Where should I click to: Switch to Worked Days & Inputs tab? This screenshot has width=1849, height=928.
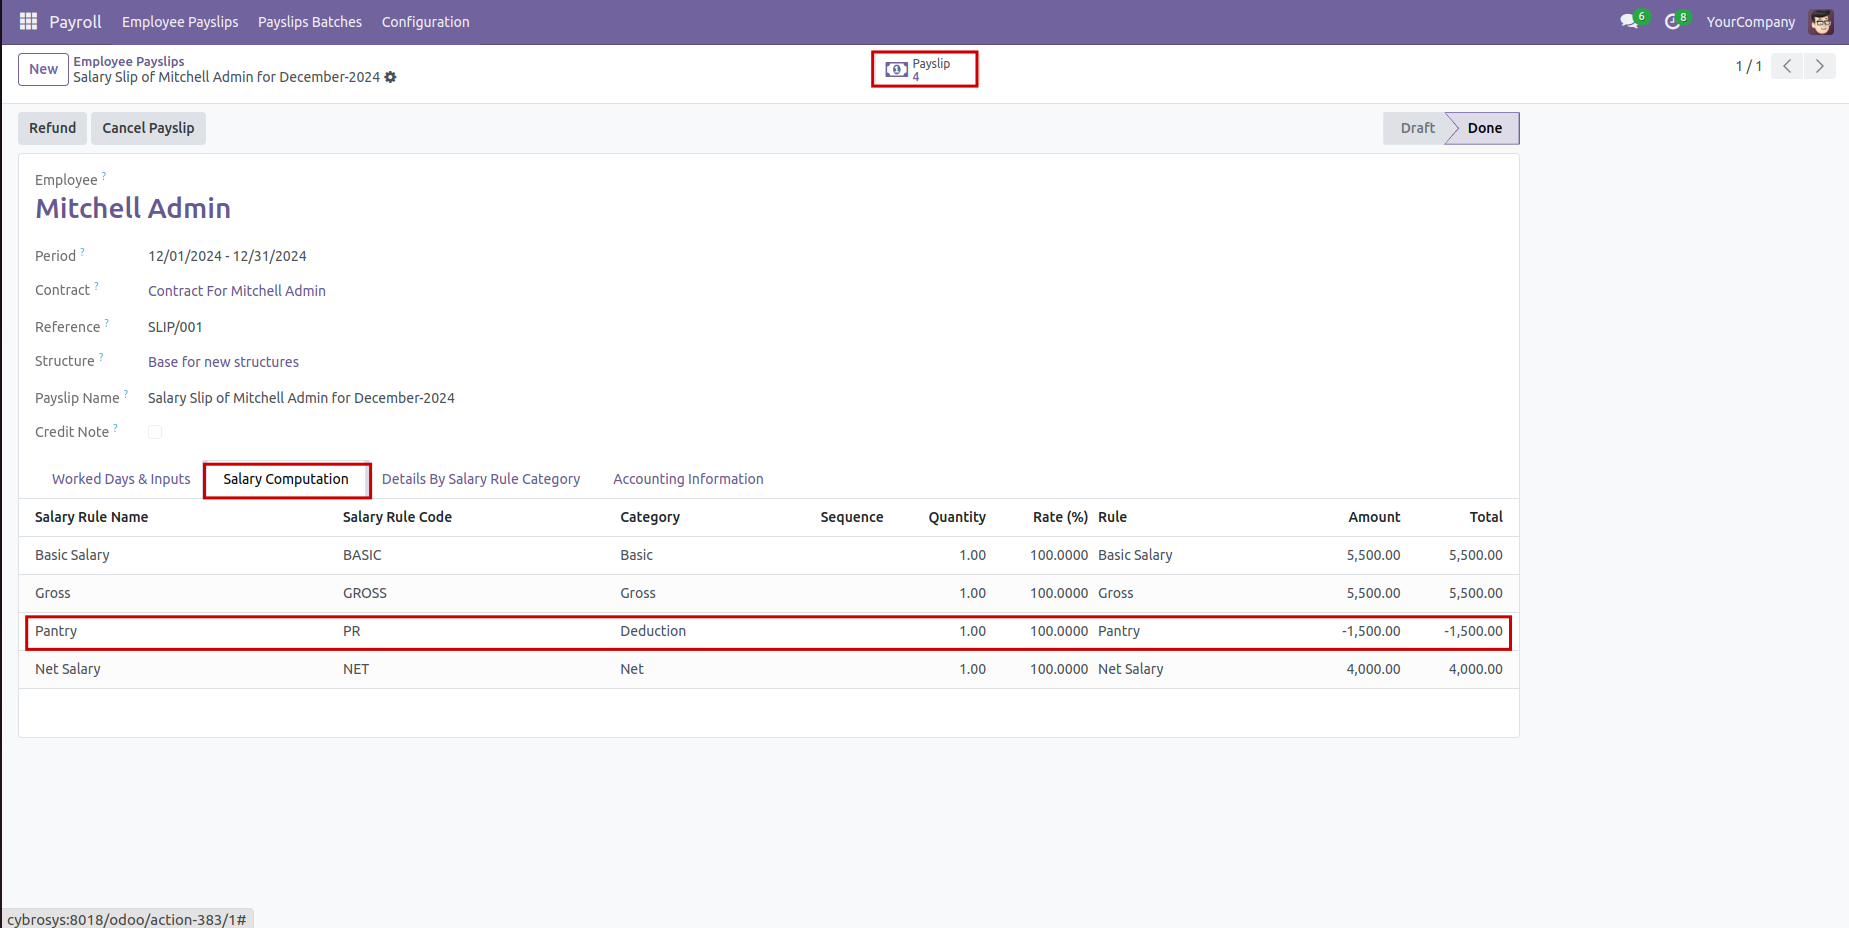(x=121, y=479)
